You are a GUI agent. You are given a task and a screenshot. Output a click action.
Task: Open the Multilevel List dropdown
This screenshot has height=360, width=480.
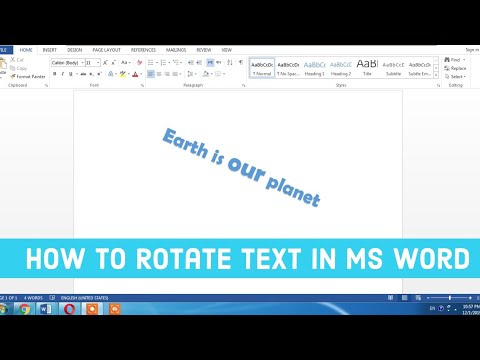tap(181, 63)
